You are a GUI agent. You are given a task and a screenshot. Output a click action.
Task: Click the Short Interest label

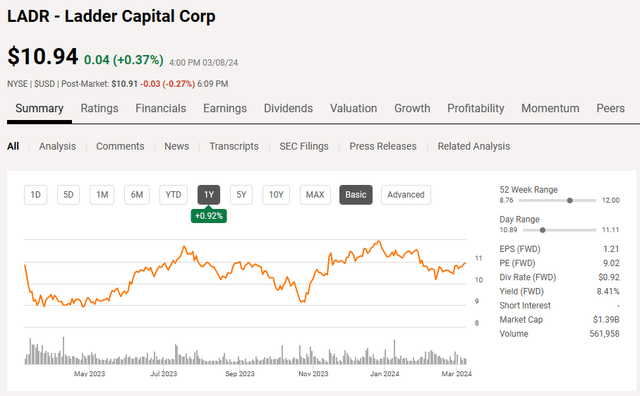[x=525, y=305]
